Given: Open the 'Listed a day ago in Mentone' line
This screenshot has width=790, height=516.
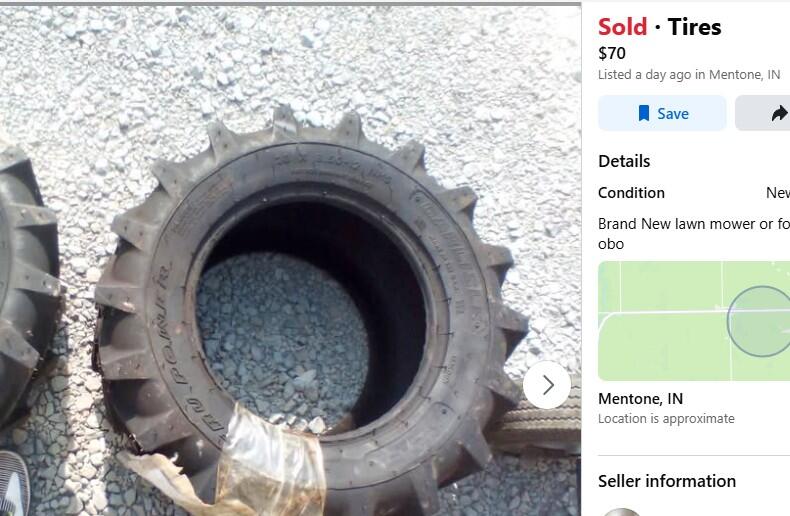Looking at the screenshot, I should [x=689, y=75].
